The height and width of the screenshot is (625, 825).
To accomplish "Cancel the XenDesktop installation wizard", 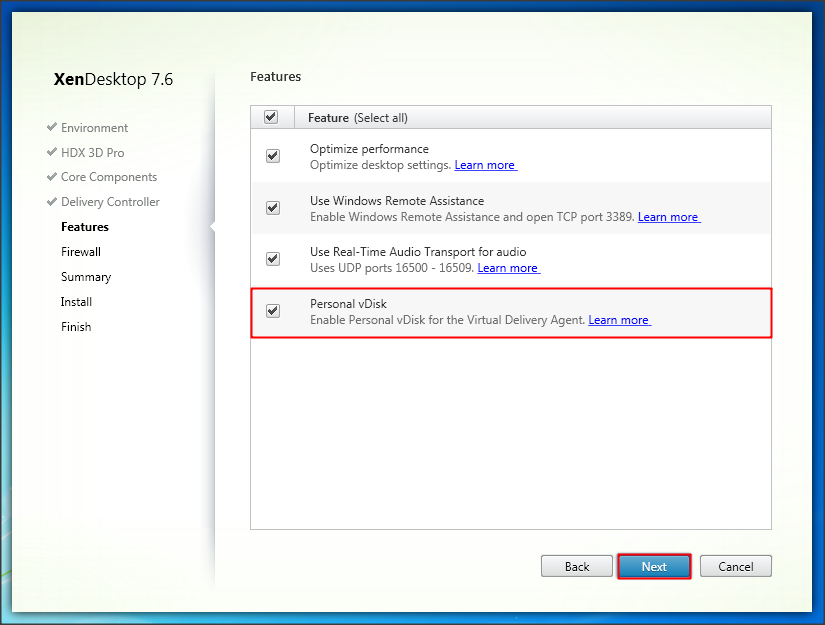I will click(x=735, y=567).
